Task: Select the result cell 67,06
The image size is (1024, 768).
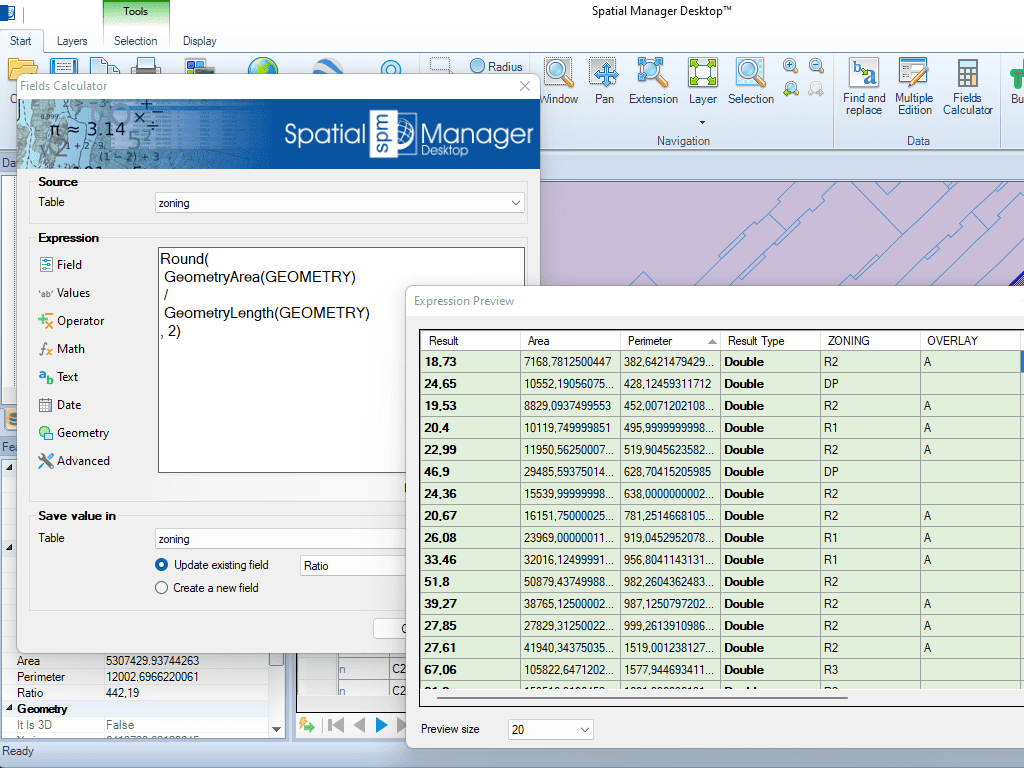Action: pos(470,670)
